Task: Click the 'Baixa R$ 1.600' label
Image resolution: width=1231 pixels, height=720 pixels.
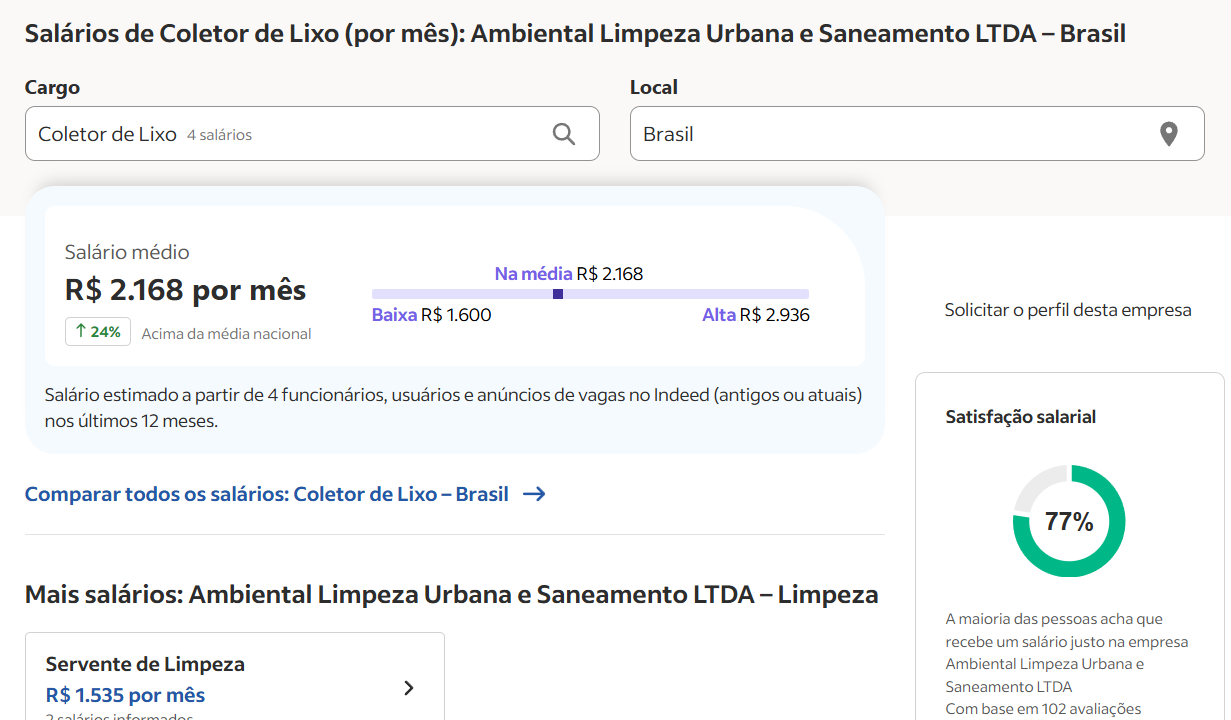Action: 431,315
